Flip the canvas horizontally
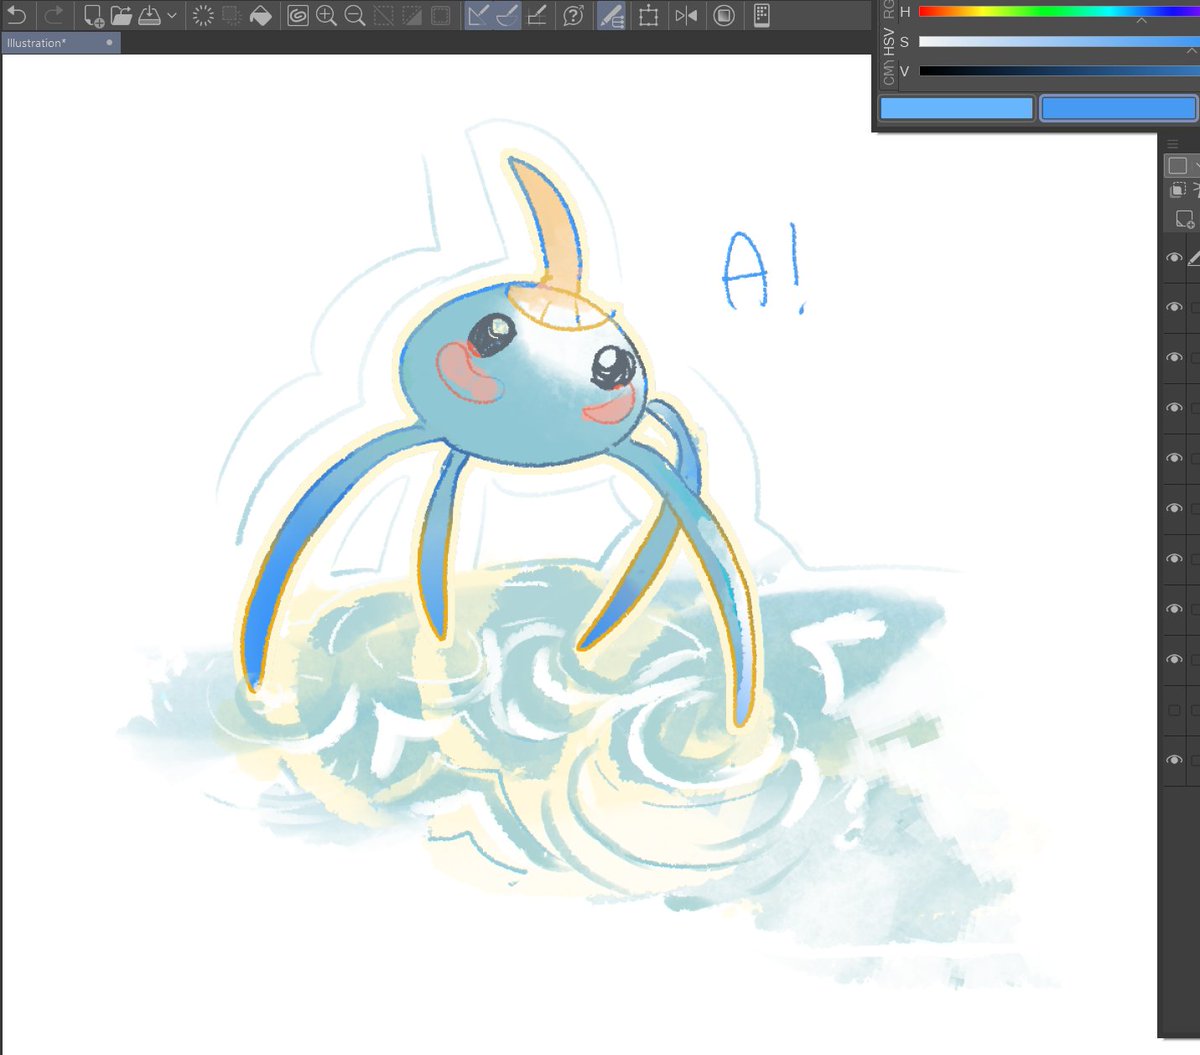This screenshot has width=1200, height=1055. (x=686, y=15)
